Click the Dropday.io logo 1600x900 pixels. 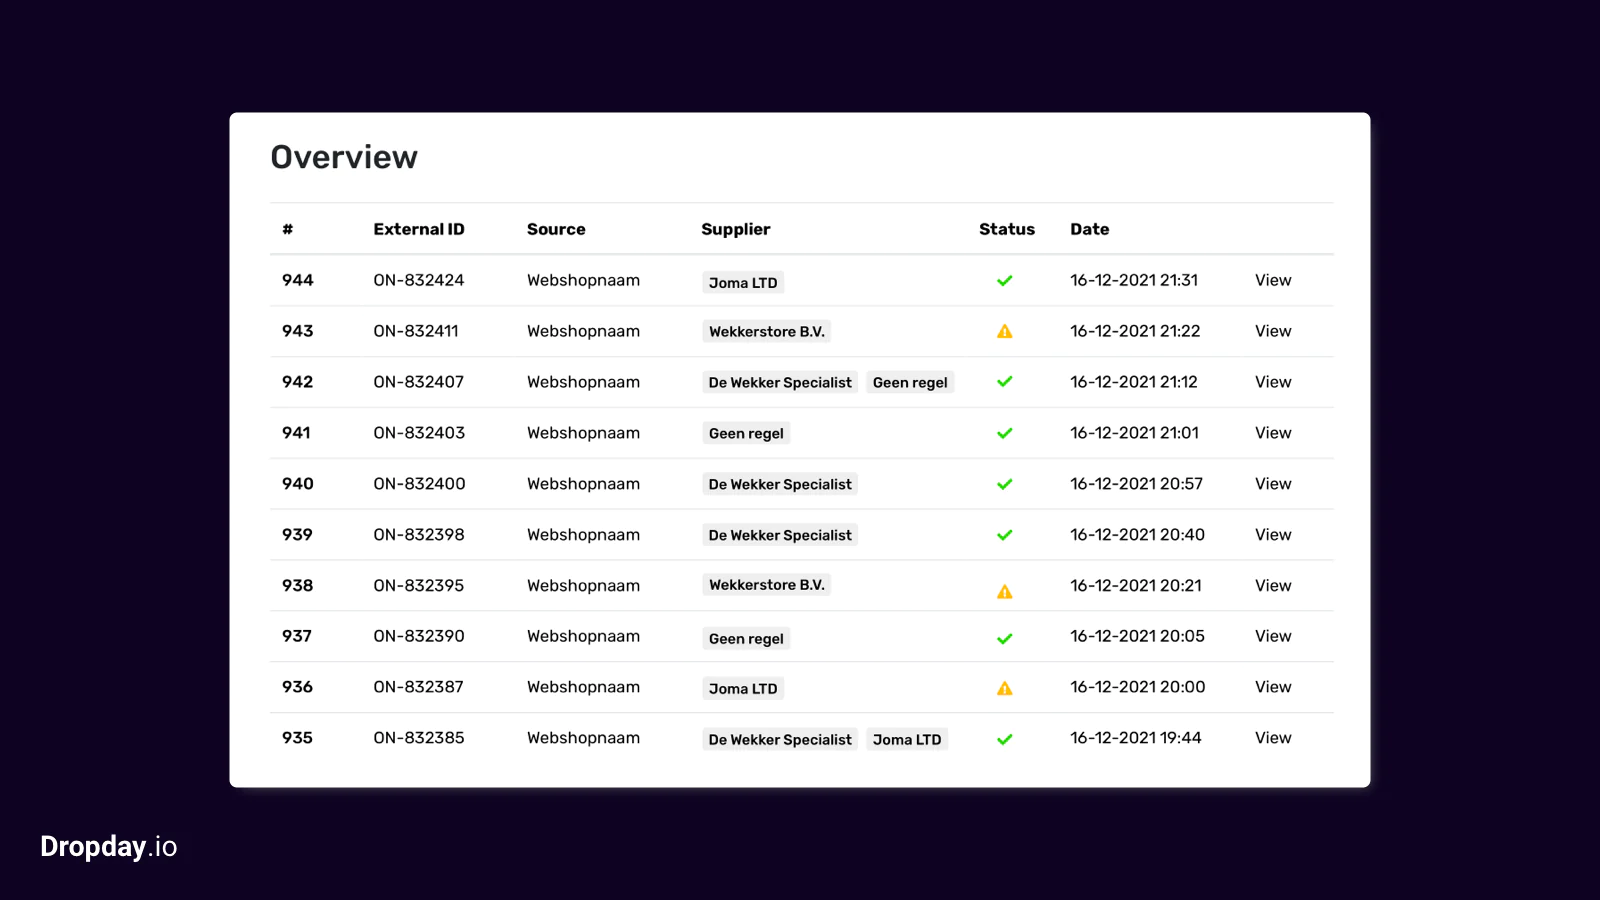(108, 847)
